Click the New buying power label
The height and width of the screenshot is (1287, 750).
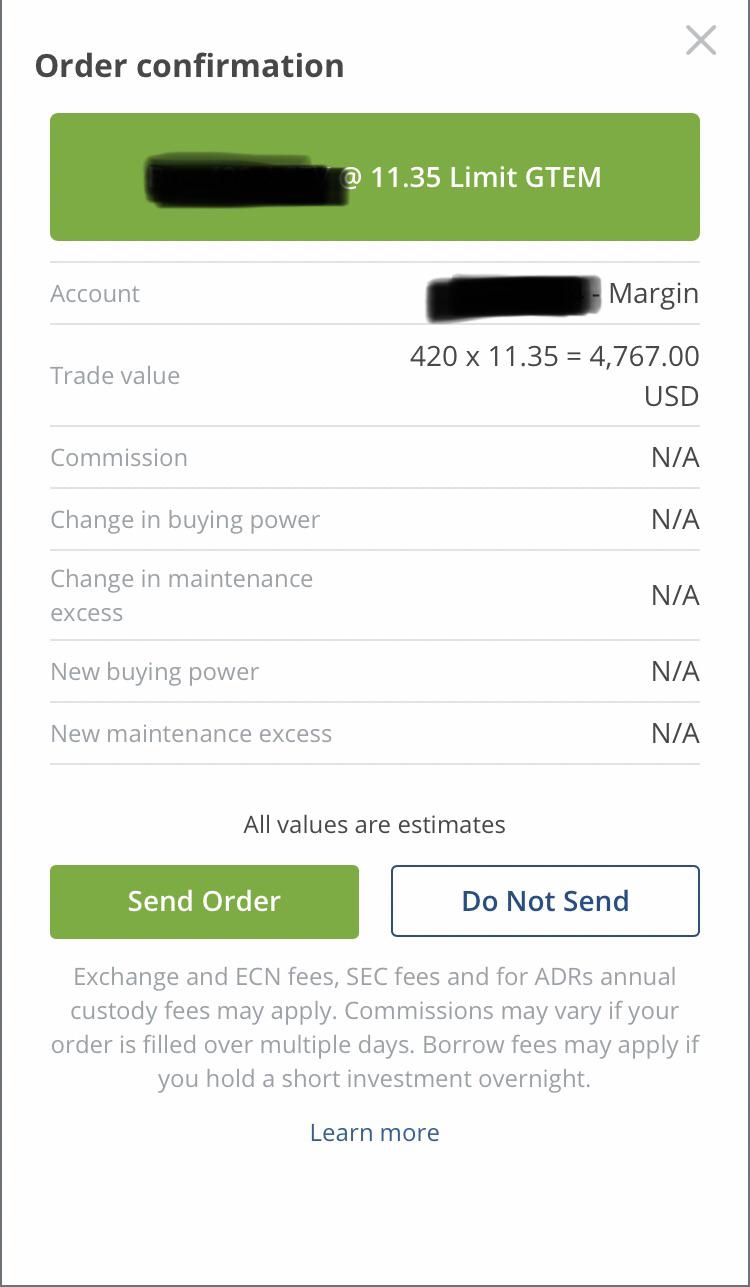[155, 671]
